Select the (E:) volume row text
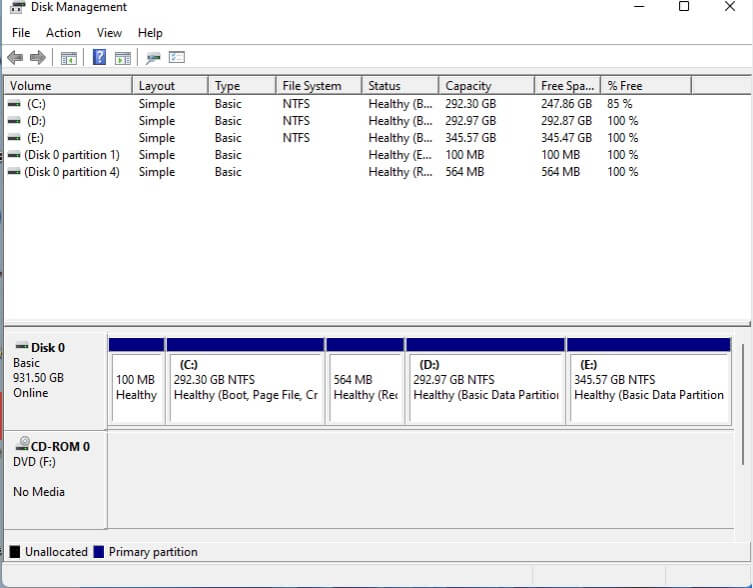Viewport: 753px width, 588px height. 35,138
